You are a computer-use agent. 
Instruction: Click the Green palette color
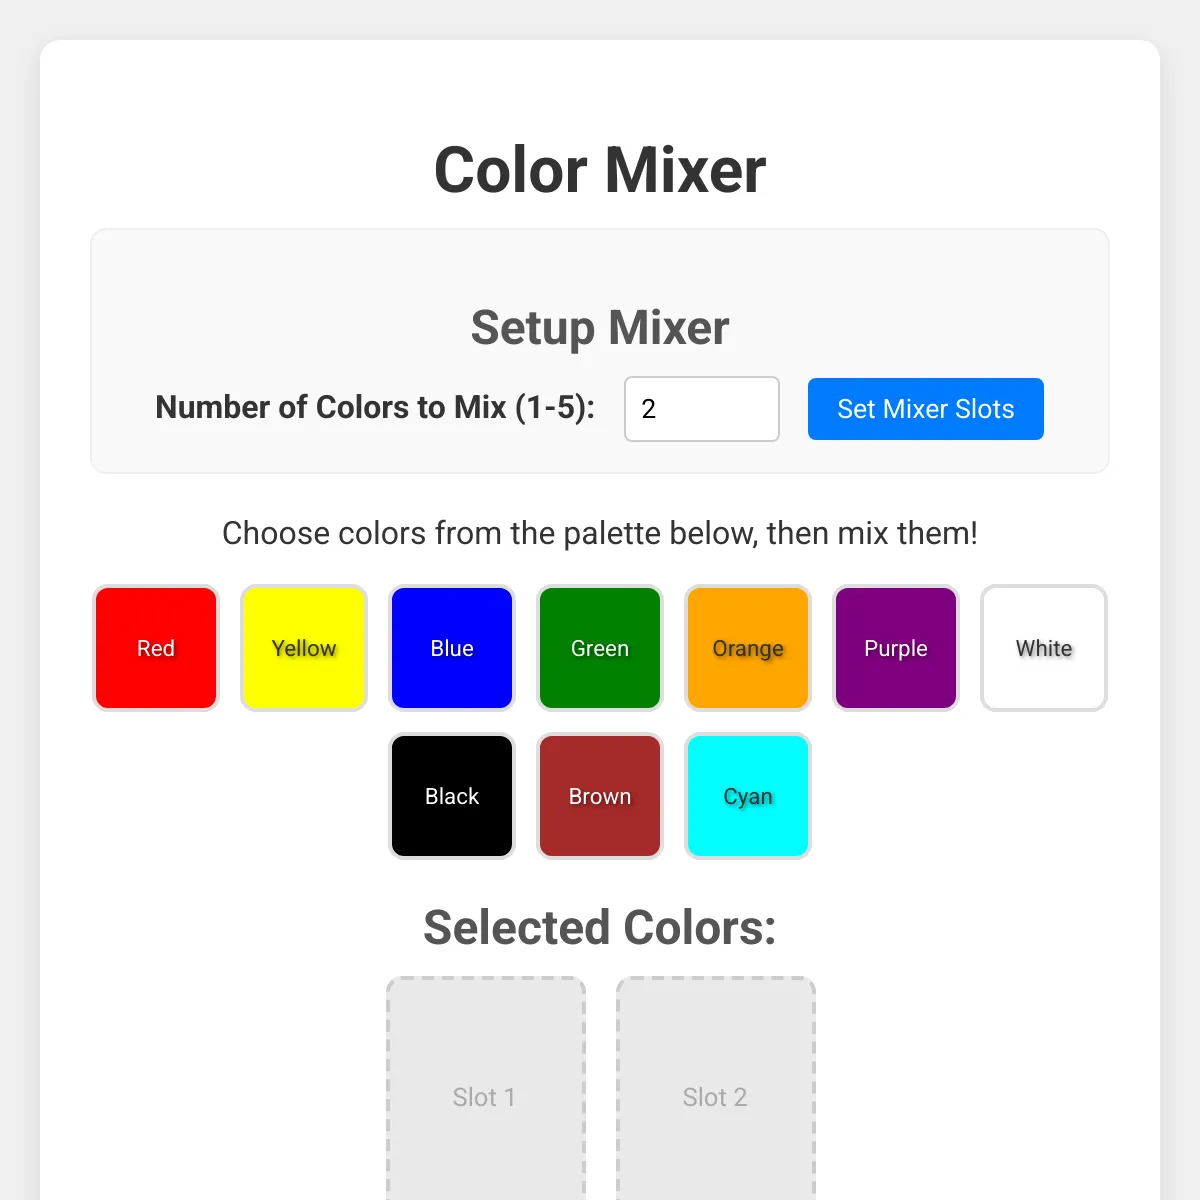(600, 648)
